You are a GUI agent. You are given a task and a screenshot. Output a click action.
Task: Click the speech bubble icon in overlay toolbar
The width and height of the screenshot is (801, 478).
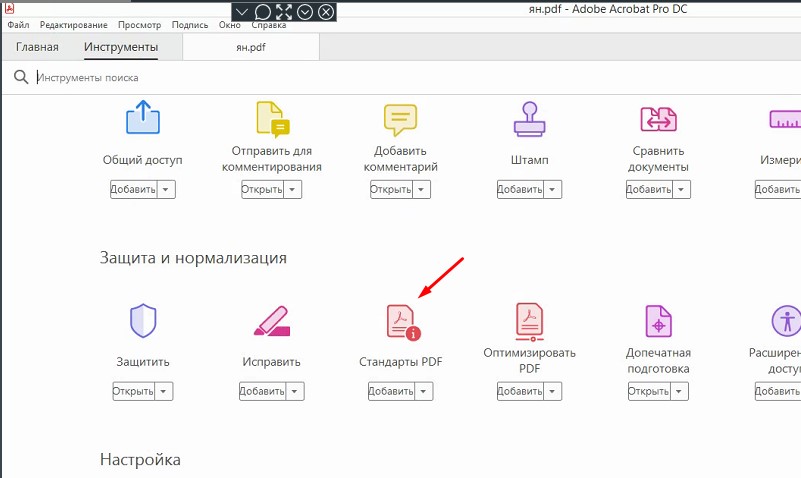tap(263, 12)
